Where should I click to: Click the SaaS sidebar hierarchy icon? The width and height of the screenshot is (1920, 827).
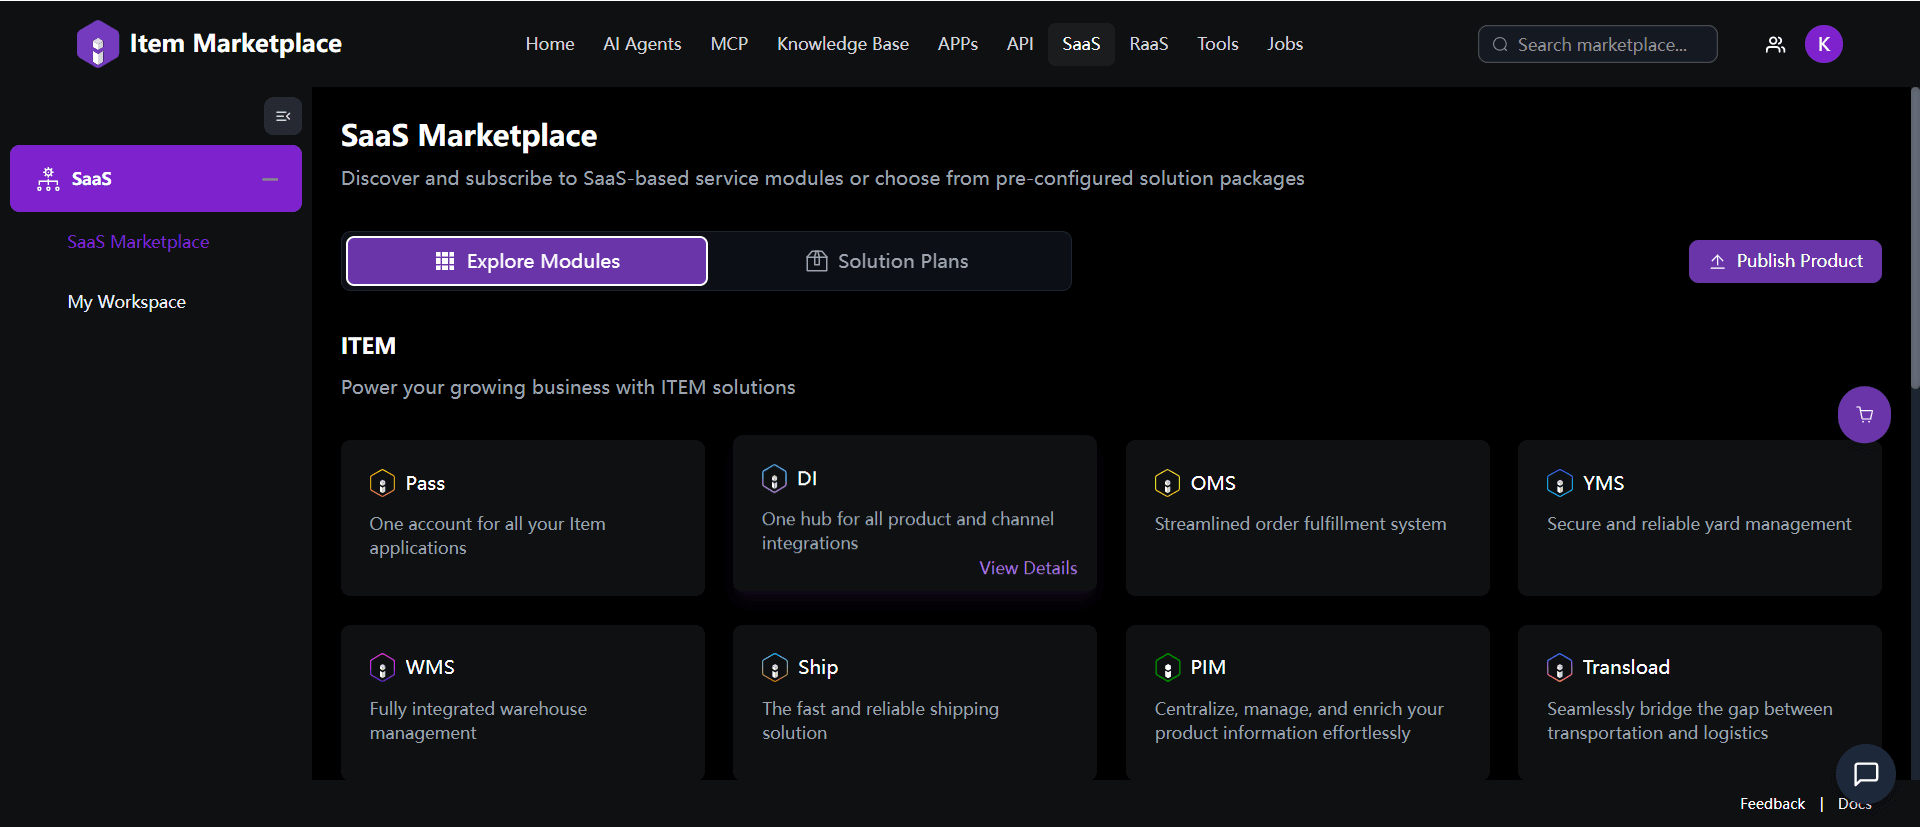(x=48, y=179)
